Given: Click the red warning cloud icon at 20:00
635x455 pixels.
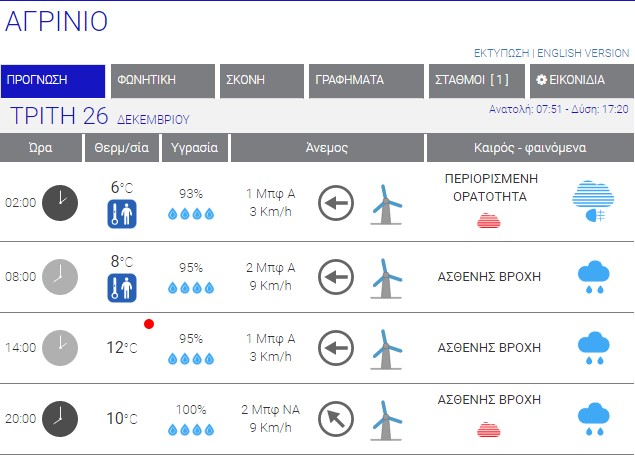Looking at the screenshot, I should (490, 430).
